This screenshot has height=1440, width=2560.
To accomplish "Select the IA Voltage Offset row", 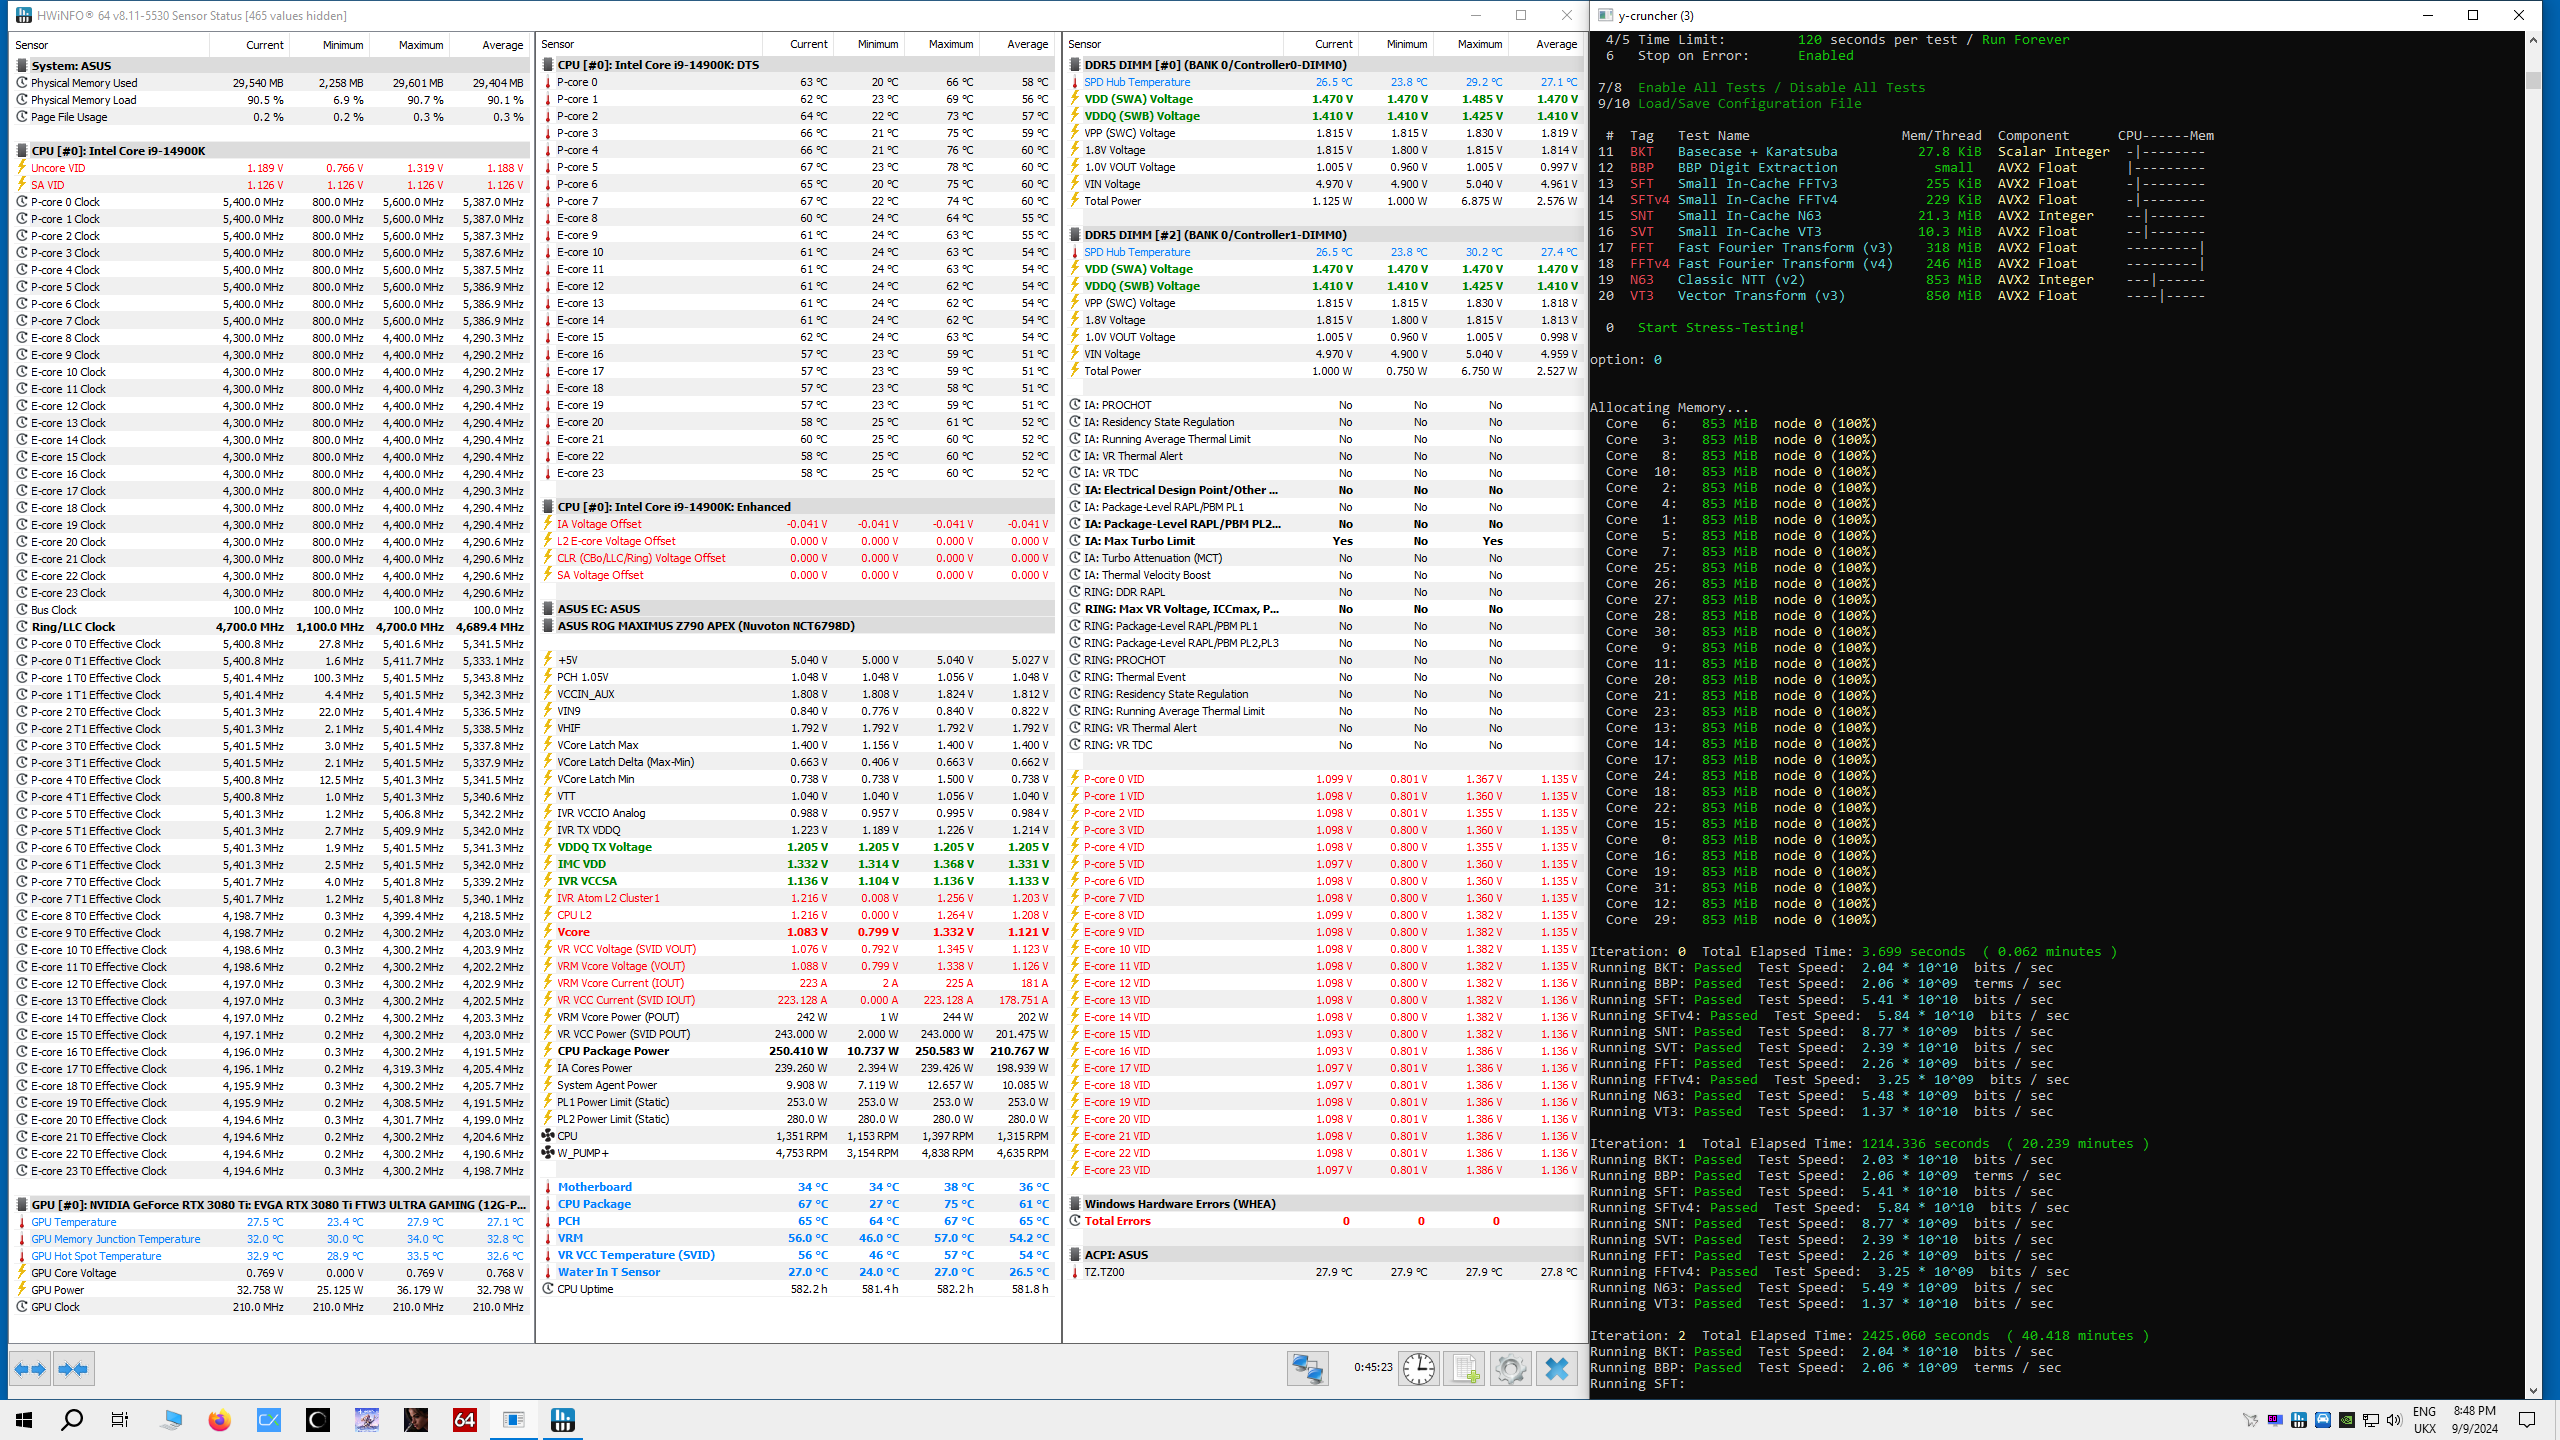I will click(798, 524).
